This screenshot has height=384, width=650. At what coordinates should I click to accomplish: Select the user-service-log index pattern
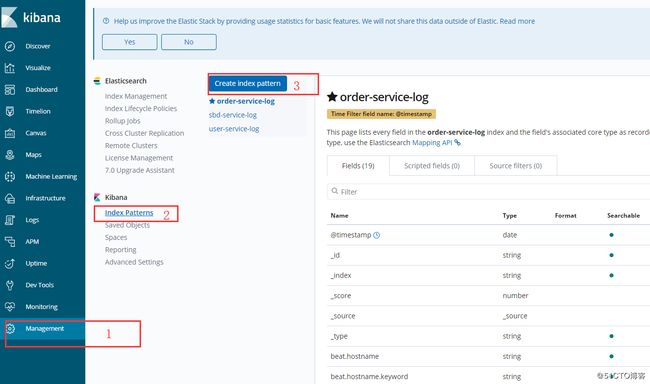(x=234, y=129)
